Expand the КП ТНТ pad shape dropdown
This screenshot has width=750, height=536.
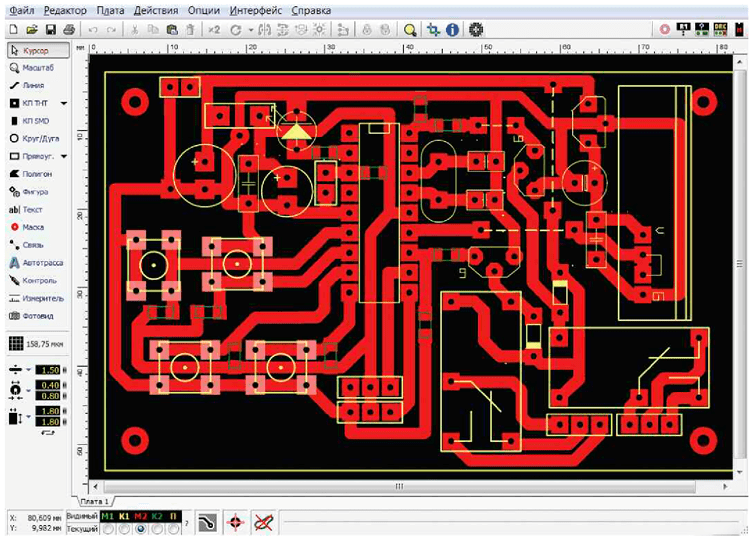(x=64, y=103)
